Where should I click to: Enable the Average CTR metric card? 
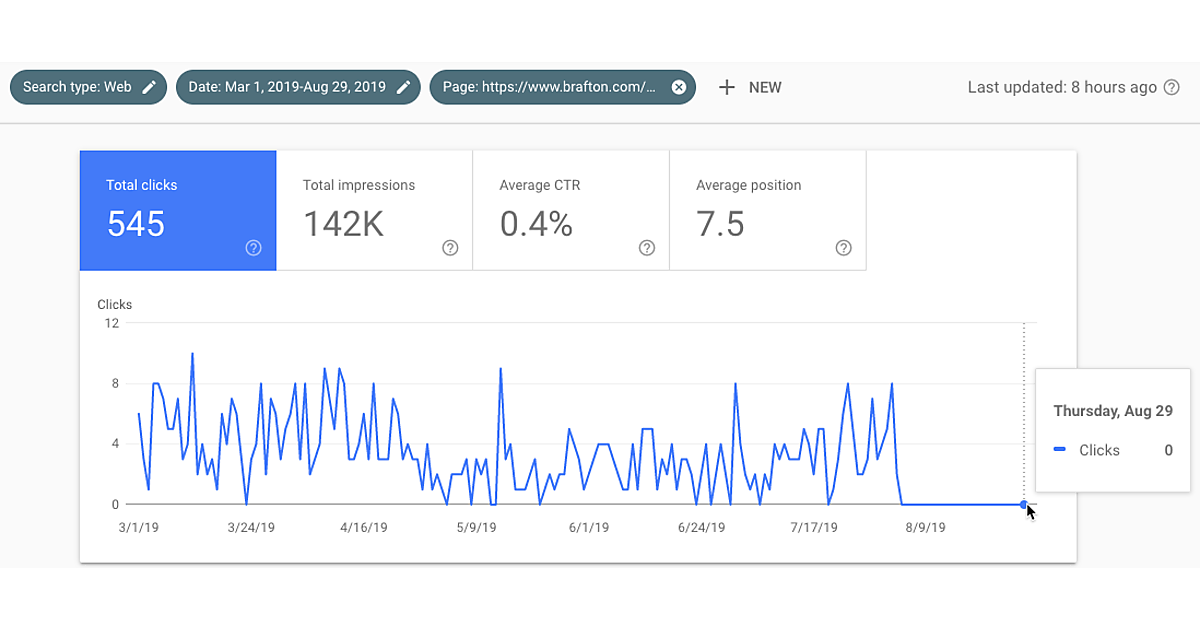click(570, 210)
